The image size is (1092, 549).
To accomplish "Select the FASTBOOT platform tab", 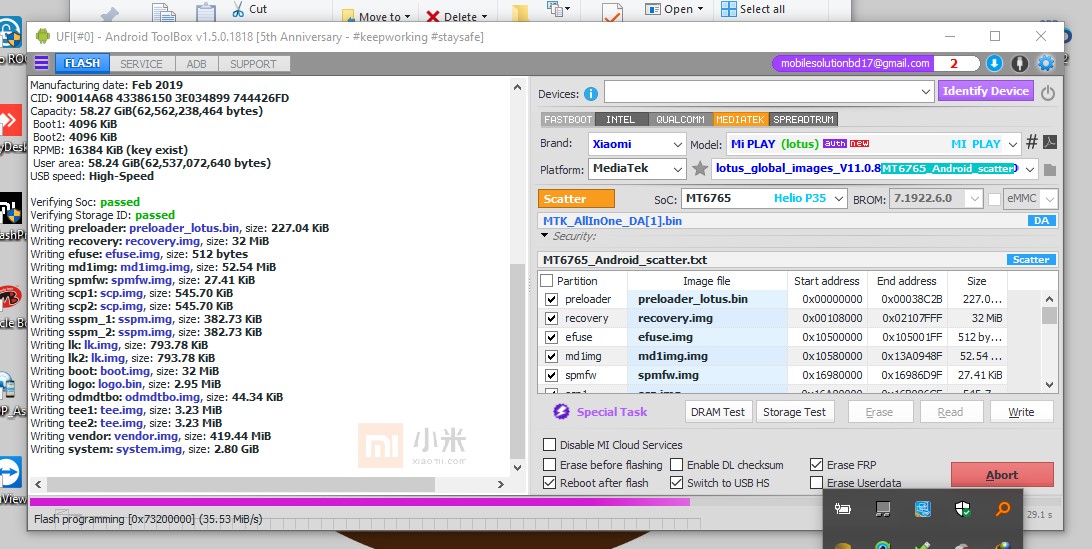I will point(568,120).
